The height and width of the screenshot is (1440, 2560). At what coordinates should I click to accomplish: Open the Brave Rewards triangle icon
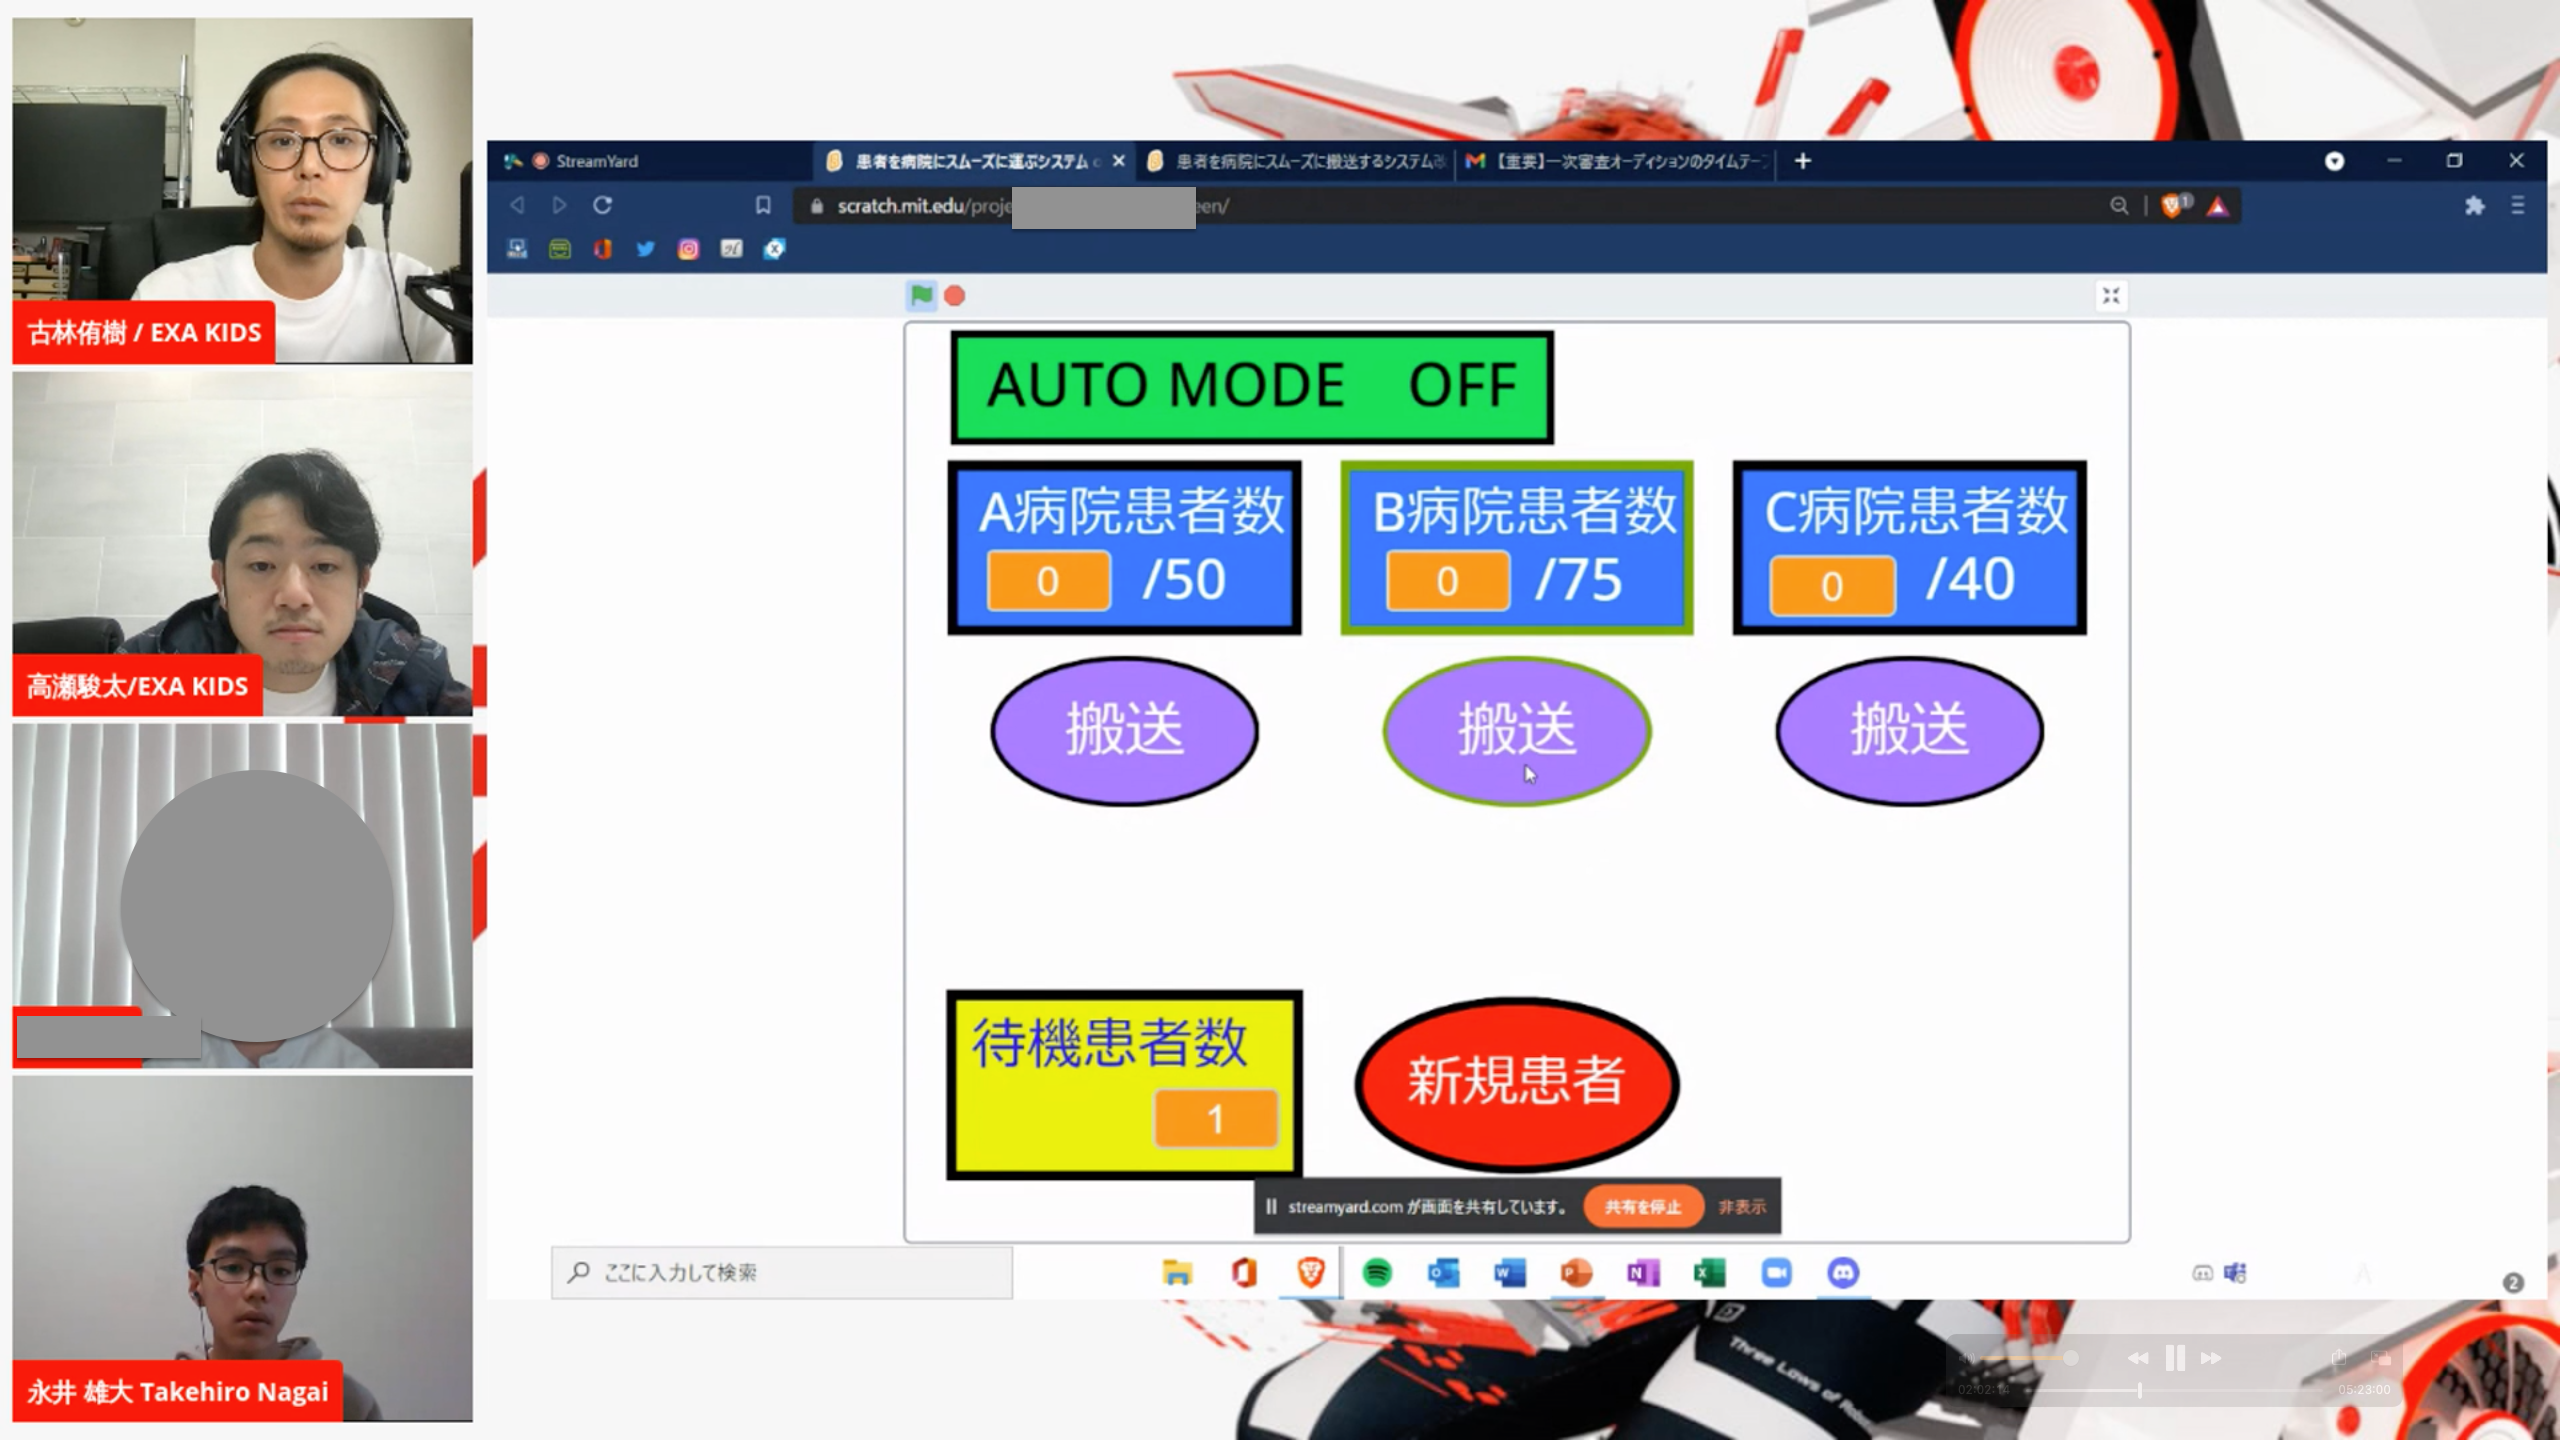[2218, 206]
